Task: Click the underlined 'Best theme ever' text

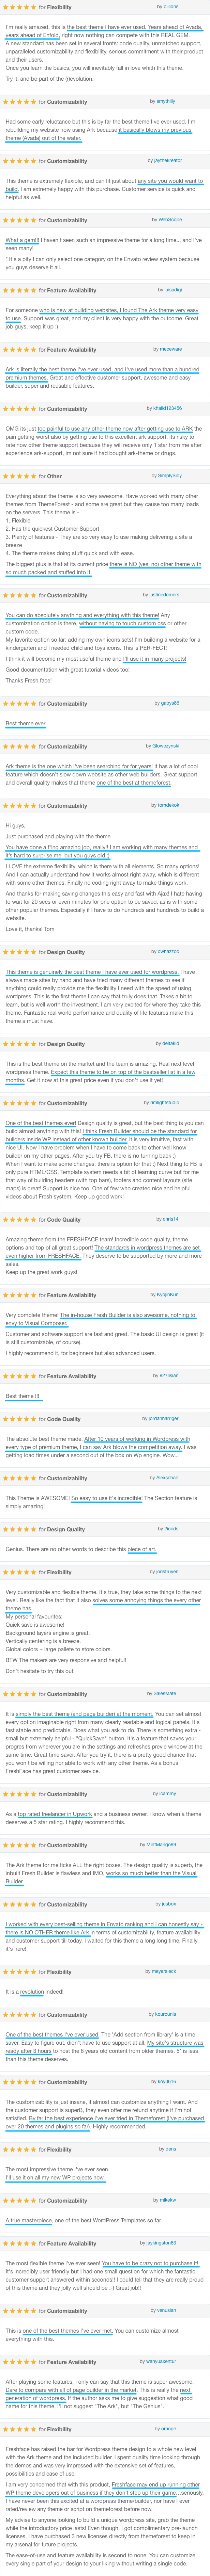Action: [25, 723]
